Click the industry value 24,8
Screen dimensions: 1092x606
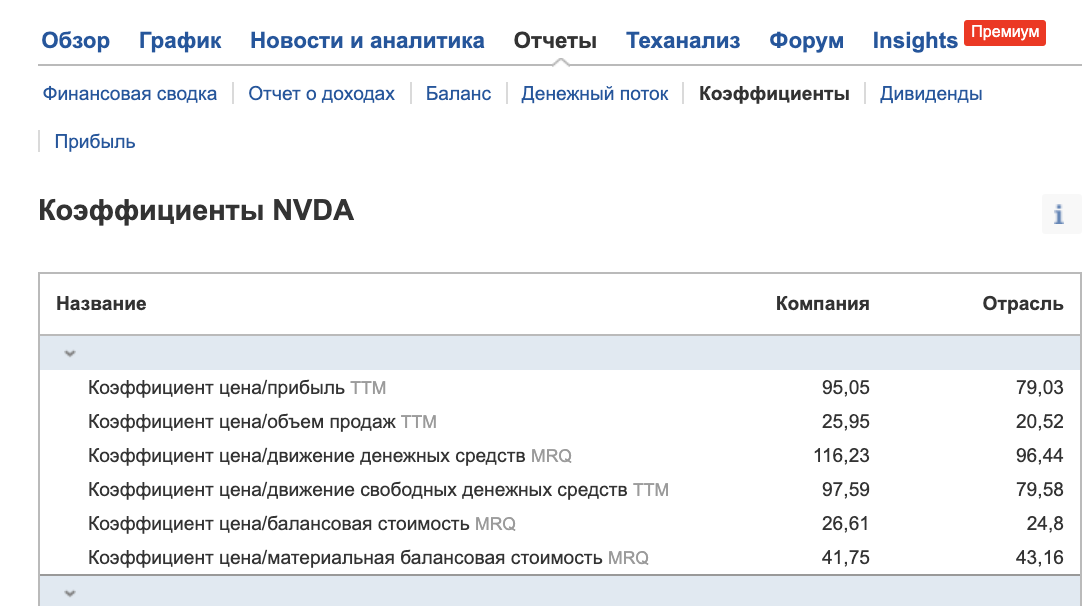tap(1045, 524)
